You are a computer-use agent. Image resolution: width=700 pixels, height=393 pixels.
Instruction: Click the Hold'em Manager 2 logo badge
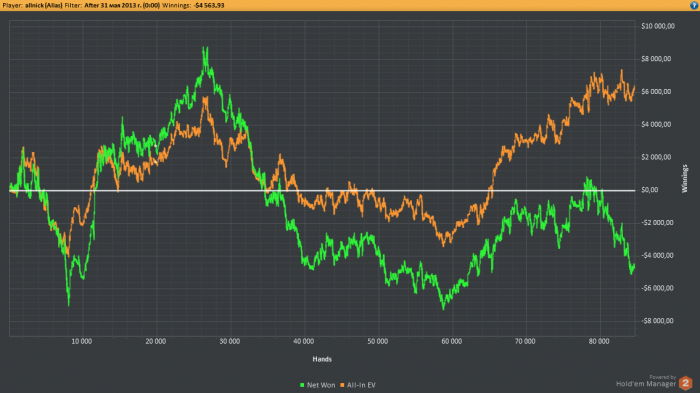click(x=685, y=383)
